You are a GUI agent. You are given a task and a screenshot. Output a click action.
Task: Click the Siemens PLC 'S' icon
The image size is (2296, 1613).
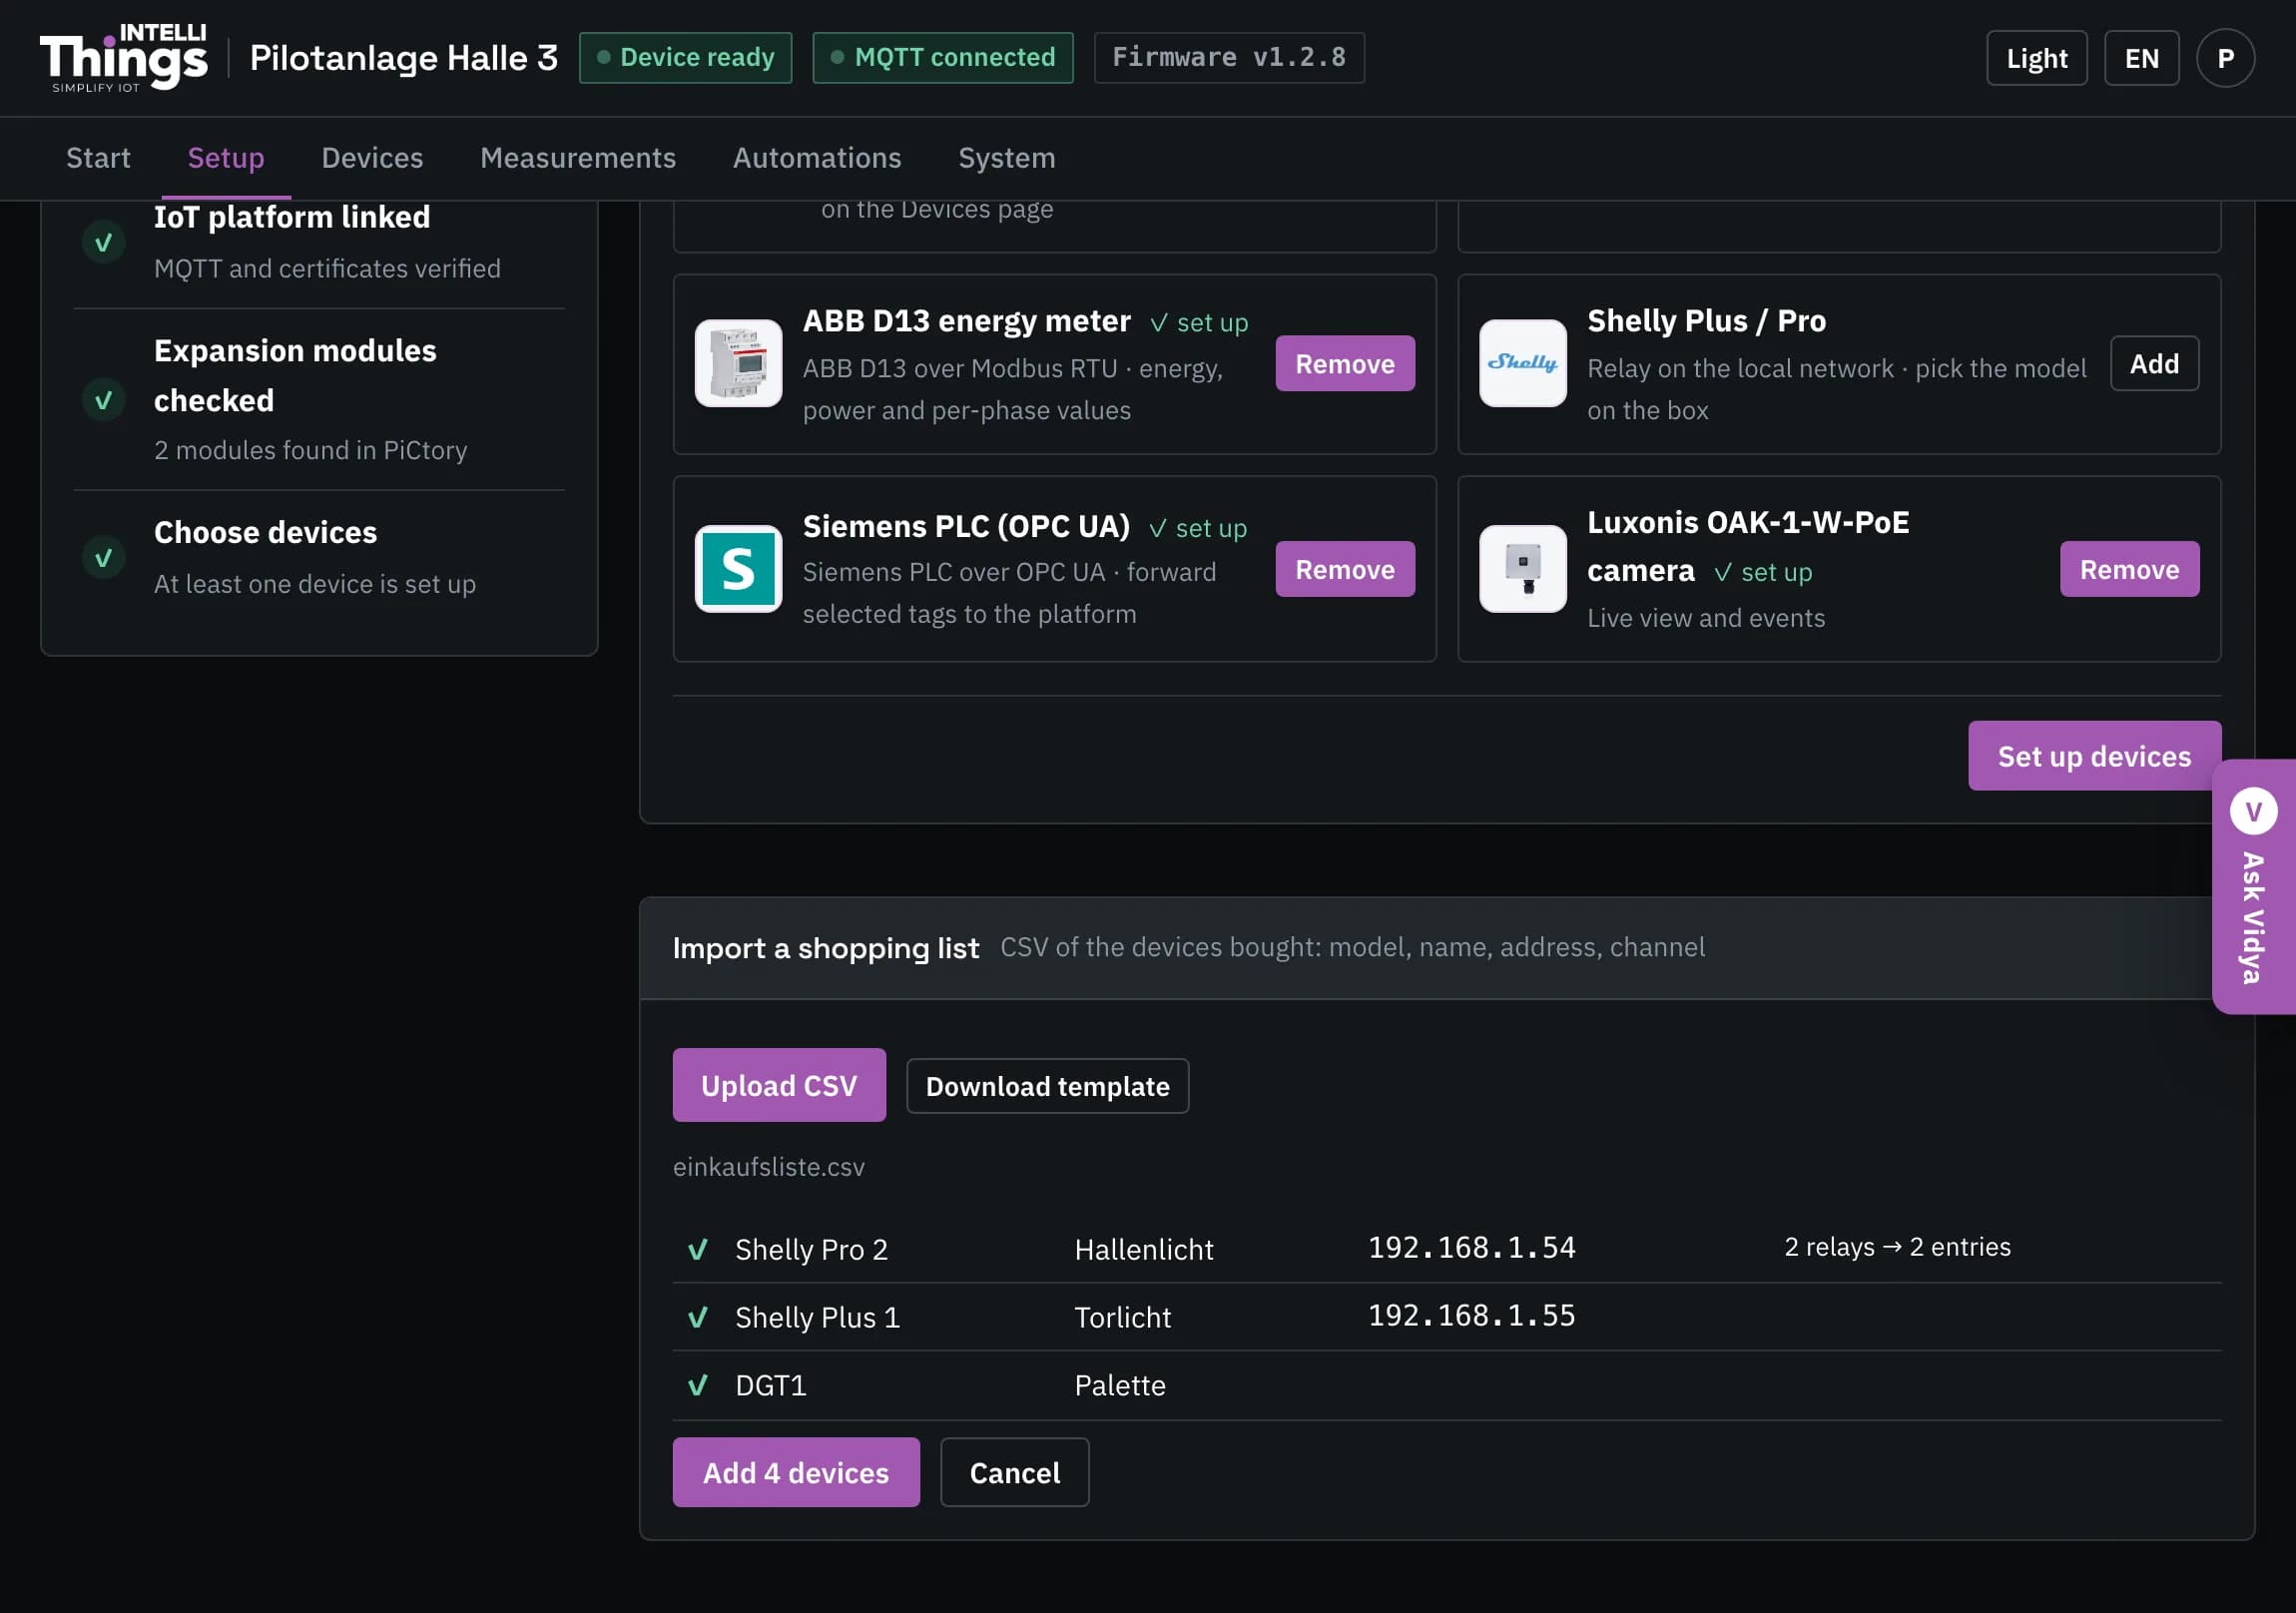click(738, 569)
